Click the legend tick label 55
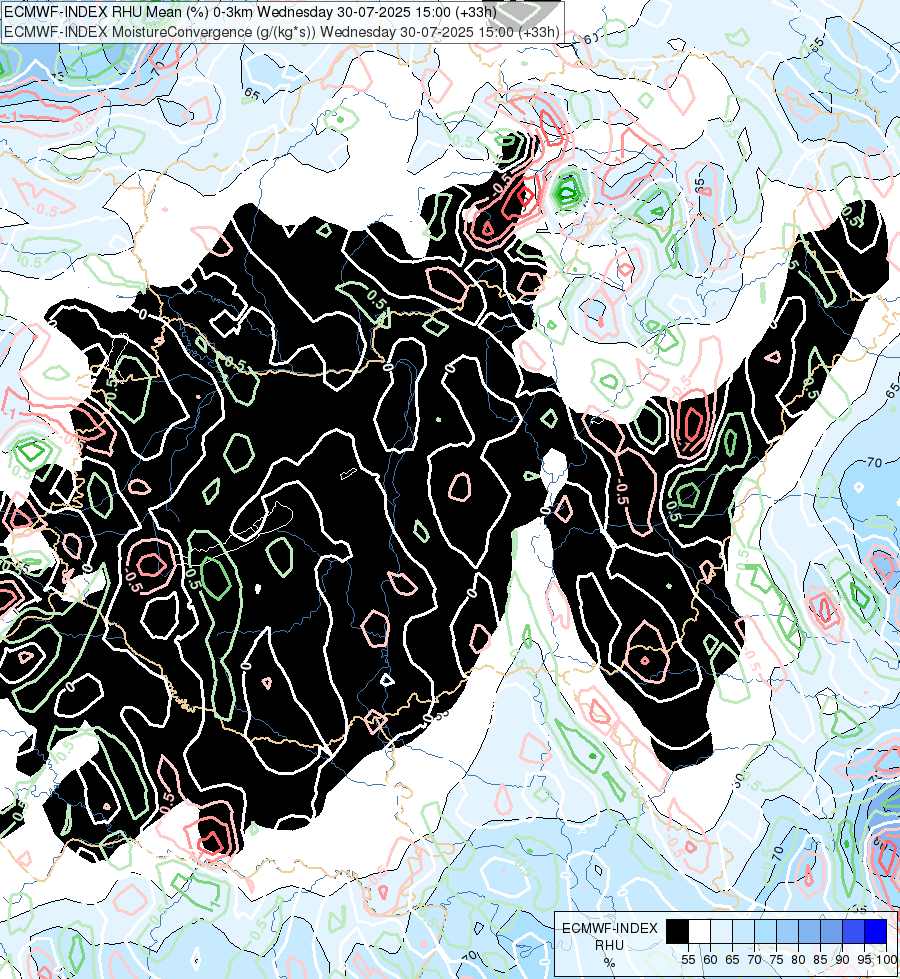This screenshot has width=900, height=979. tap(688, 960)
